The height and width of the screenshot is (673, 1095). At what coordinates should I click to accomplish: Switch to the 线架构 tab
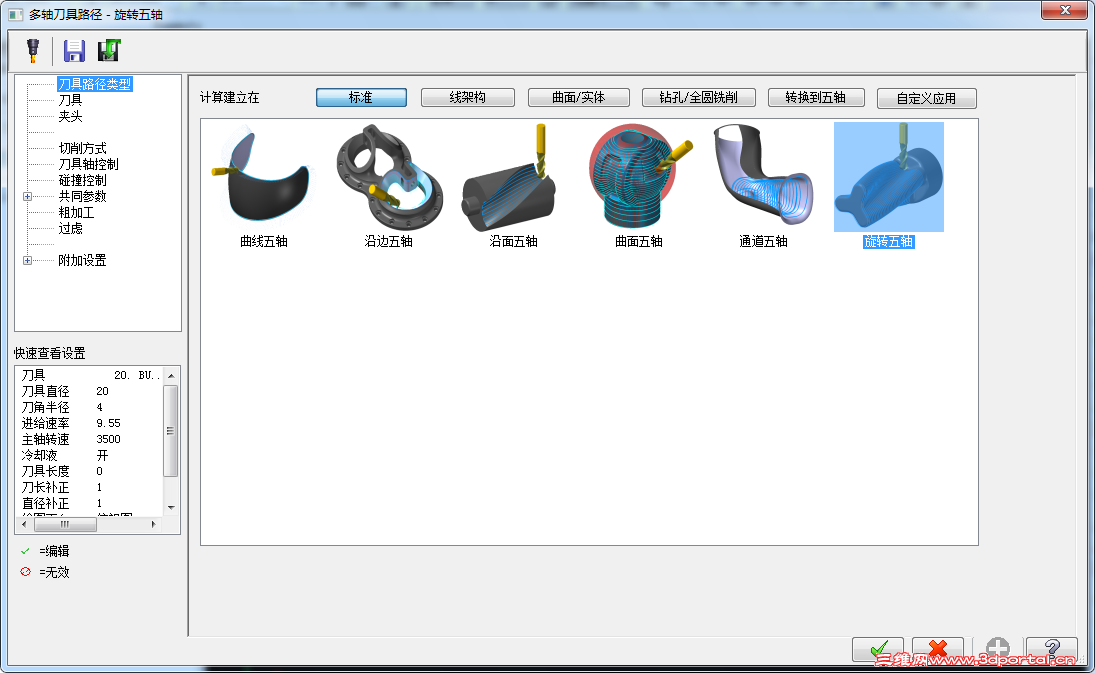467,98
